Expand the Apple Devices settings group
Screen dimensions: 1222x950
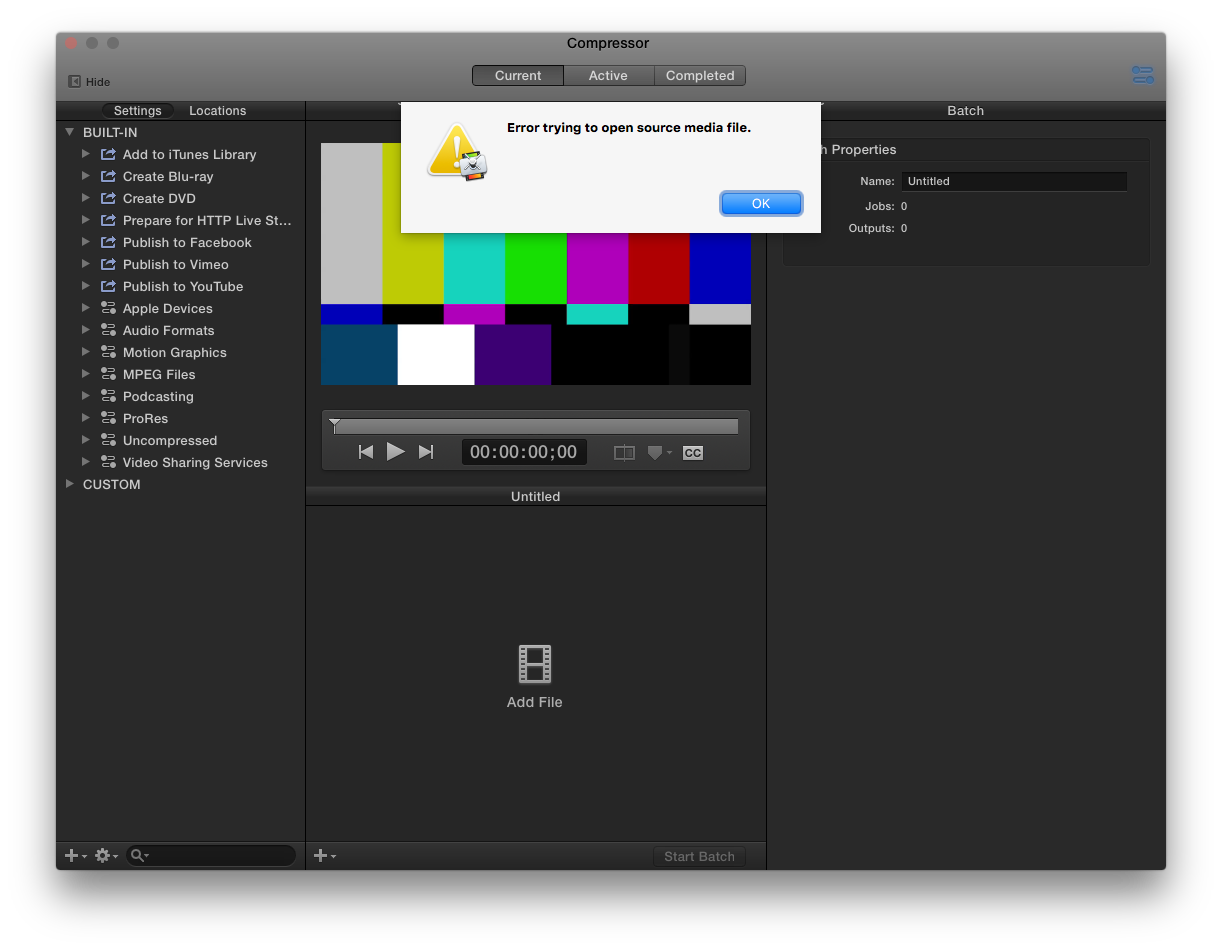(86, 308)
